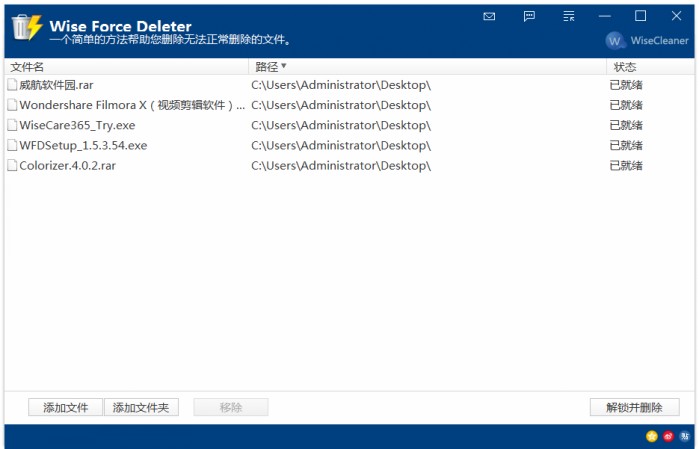Image resolution: width=699 pixels, height=449 pixels.
Task: Sort by the 路径 column arrow
Action: (x=284, y=66)
